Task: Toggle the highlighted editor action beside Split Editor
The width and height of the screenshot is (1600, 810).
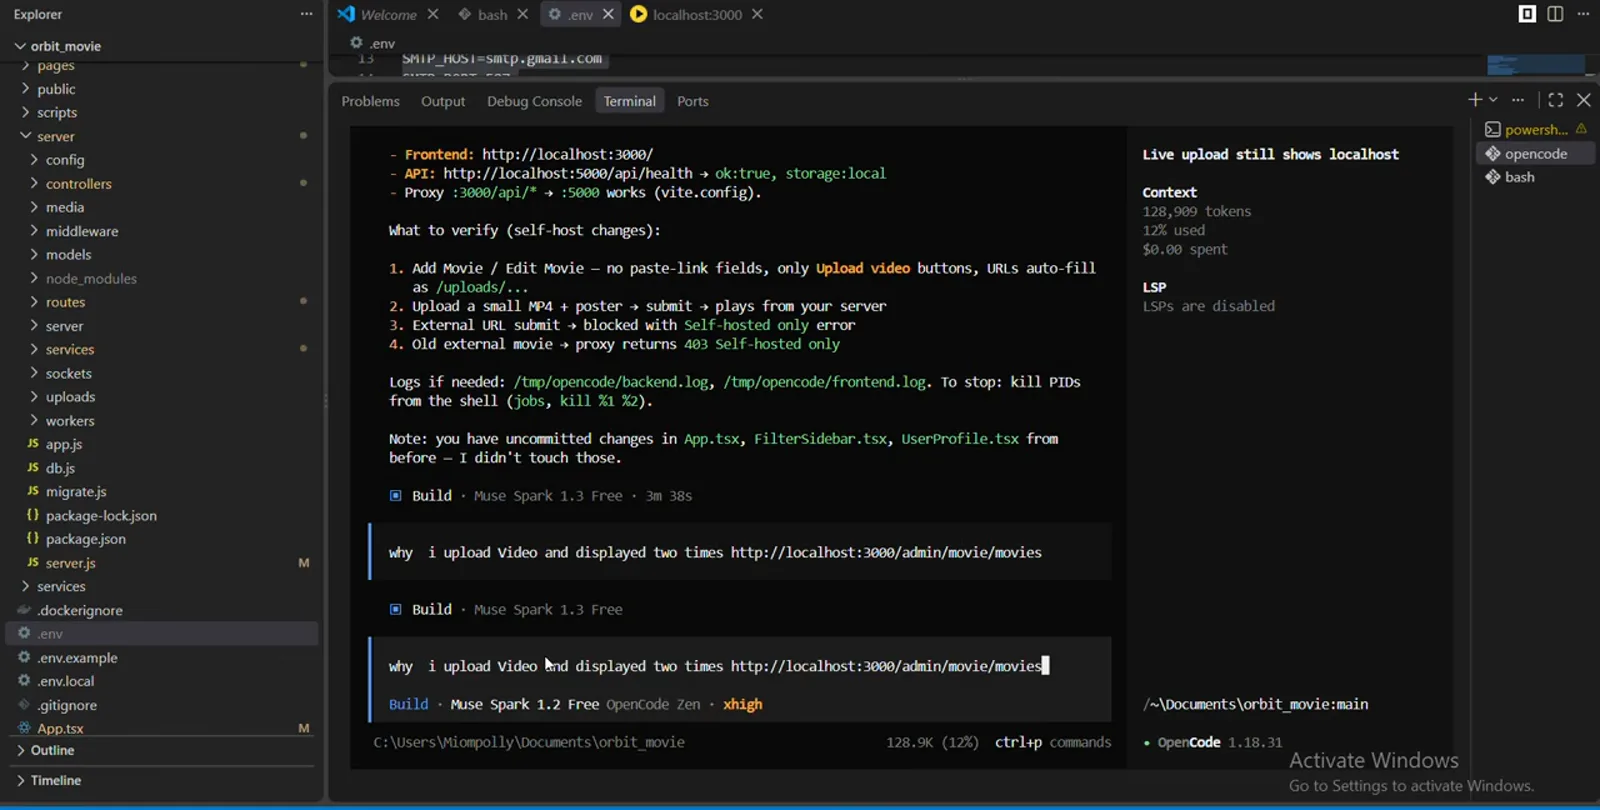Action: coord(1527,14)
